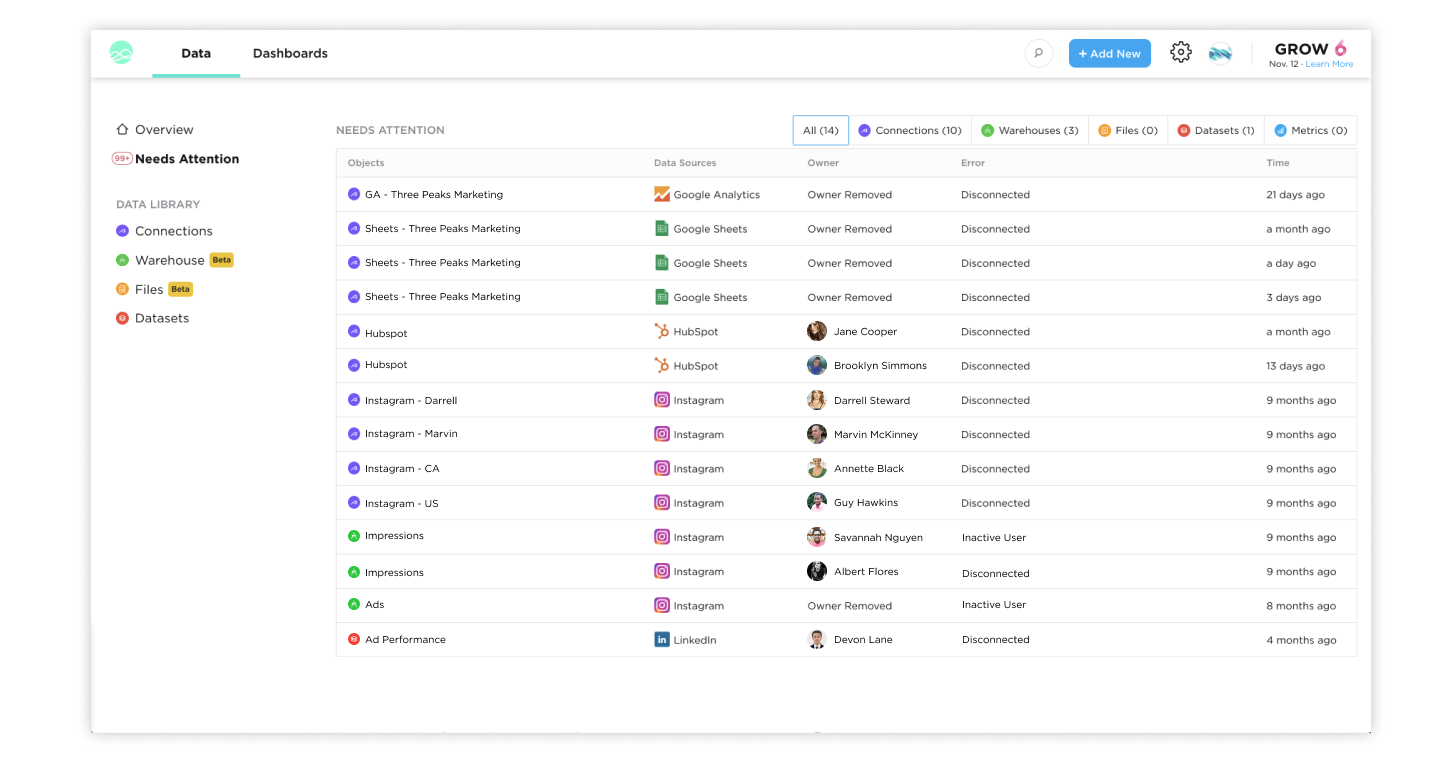Switch to the Dashboards tab
The width and height of the screenshot is (1440, 759).
tap(290, 54)
